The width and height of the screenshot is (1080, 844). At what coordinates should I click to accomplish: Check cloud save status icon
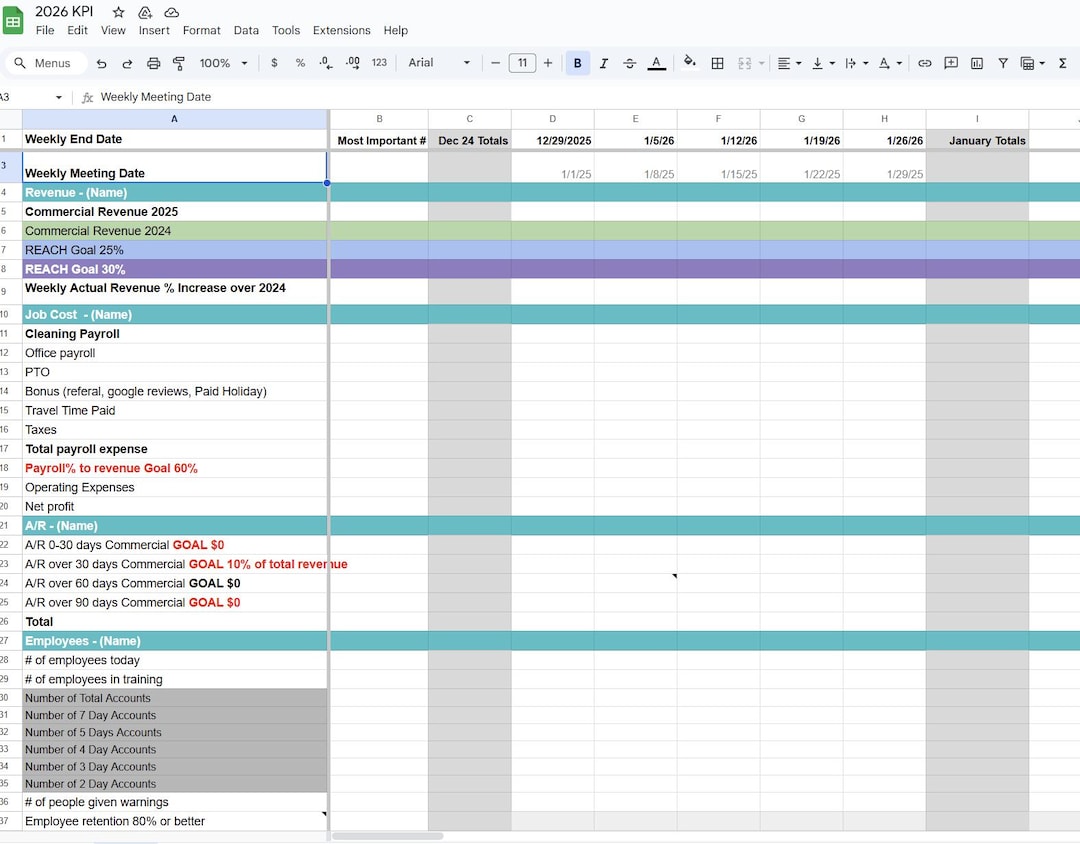click(172, 12)
